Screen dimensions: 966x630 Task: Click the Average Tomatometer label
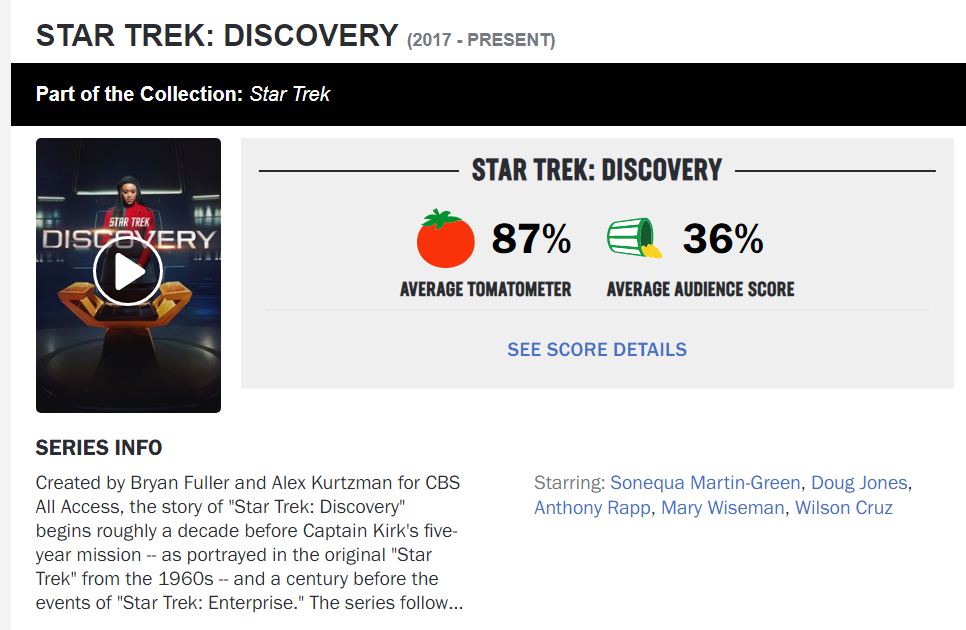click(x=485, y=289)
